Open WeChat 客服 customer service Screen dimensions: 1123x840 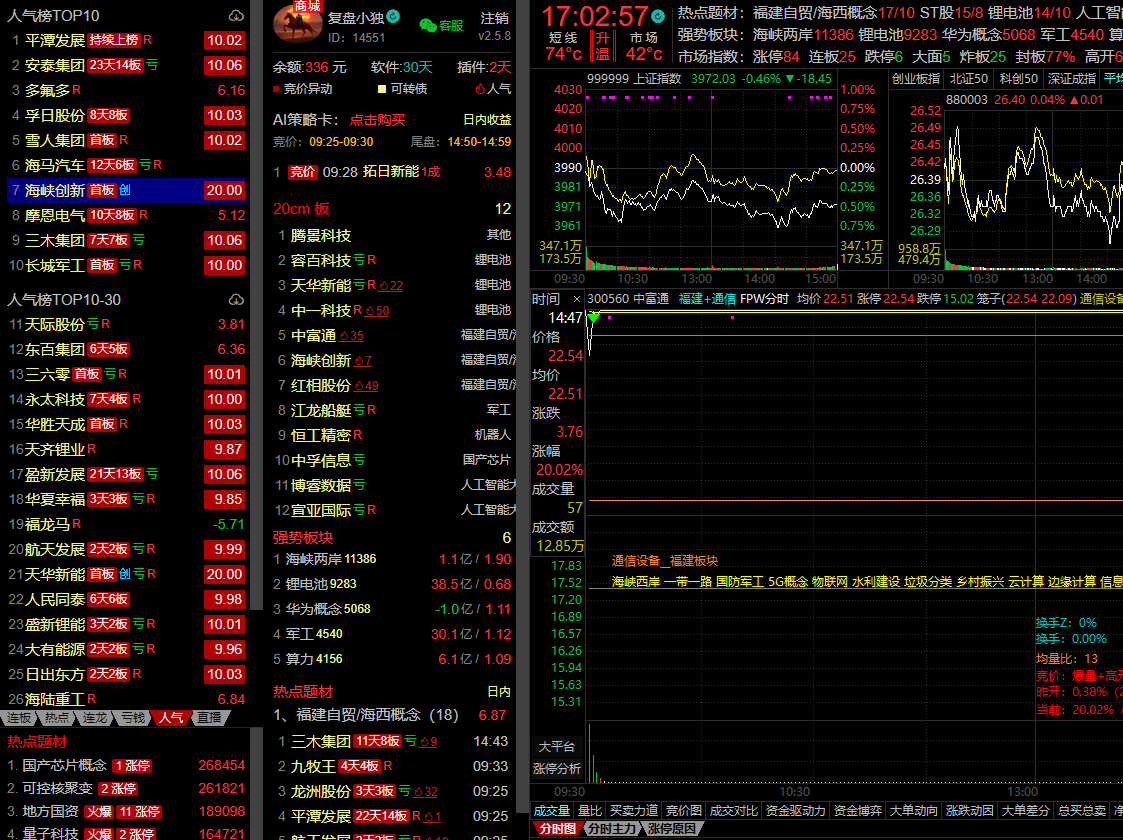[441, 25]
